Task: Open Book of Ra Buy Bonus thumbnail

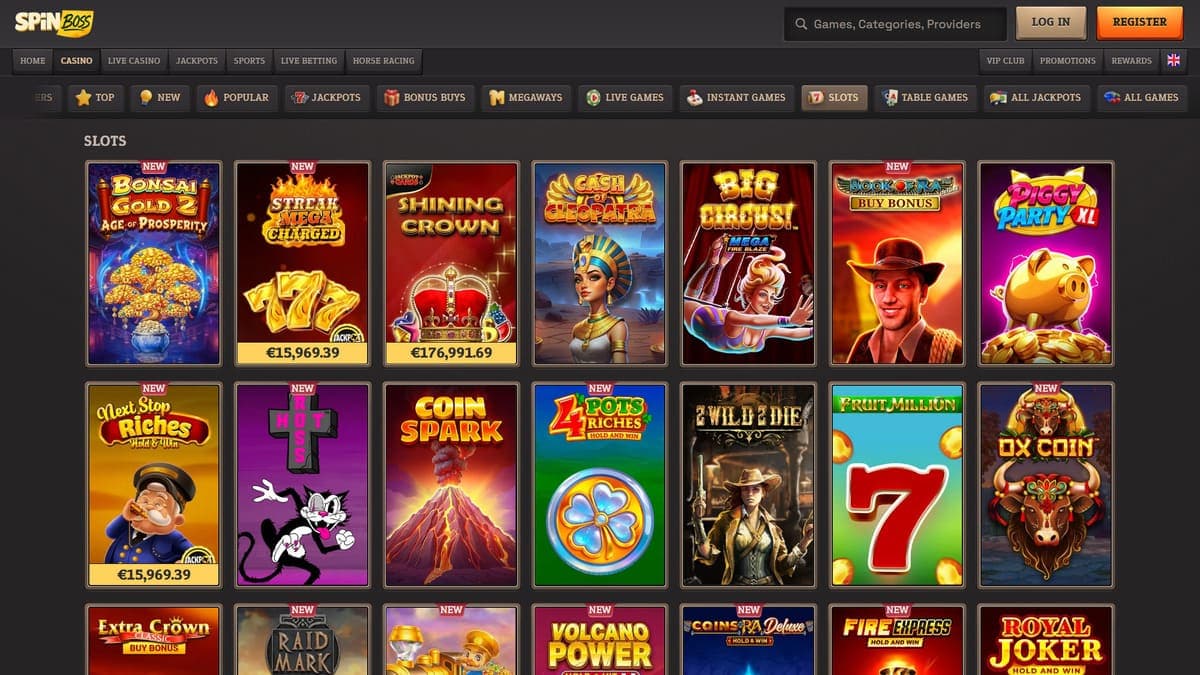Action: click(x=897, y=264)
